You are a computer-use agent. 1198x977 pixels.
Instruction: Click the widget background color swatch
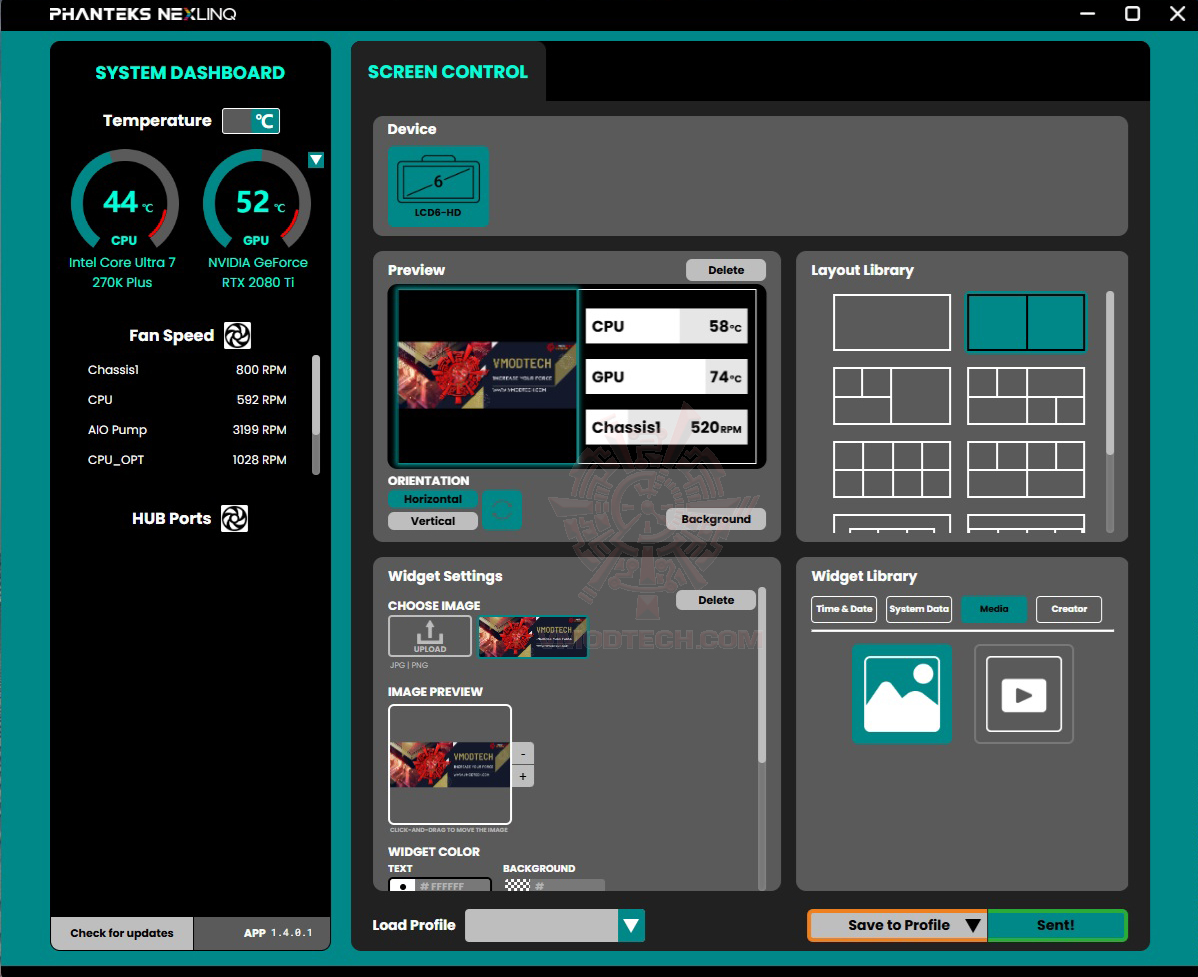click(517, 885)
